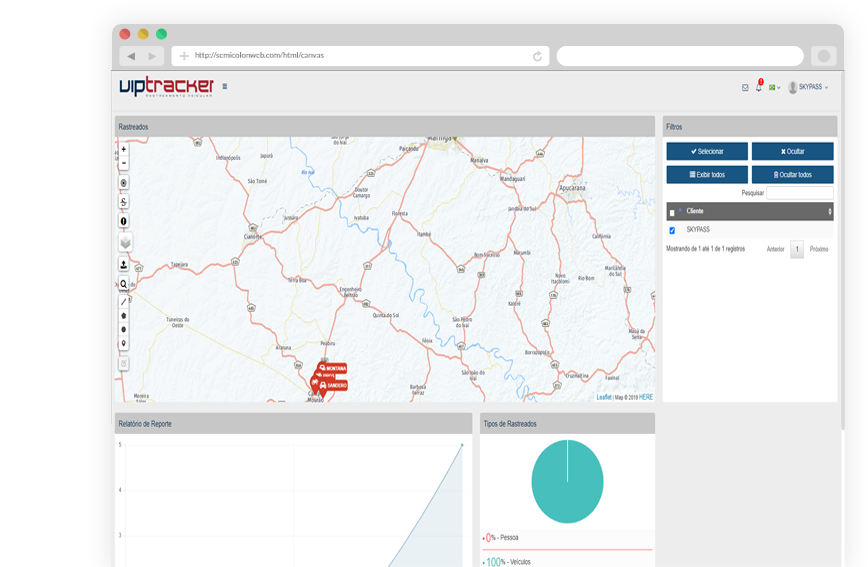Click the Pesquisar search input field
The height and width of the screenshot is (567, 868).
tap(799, 192)
